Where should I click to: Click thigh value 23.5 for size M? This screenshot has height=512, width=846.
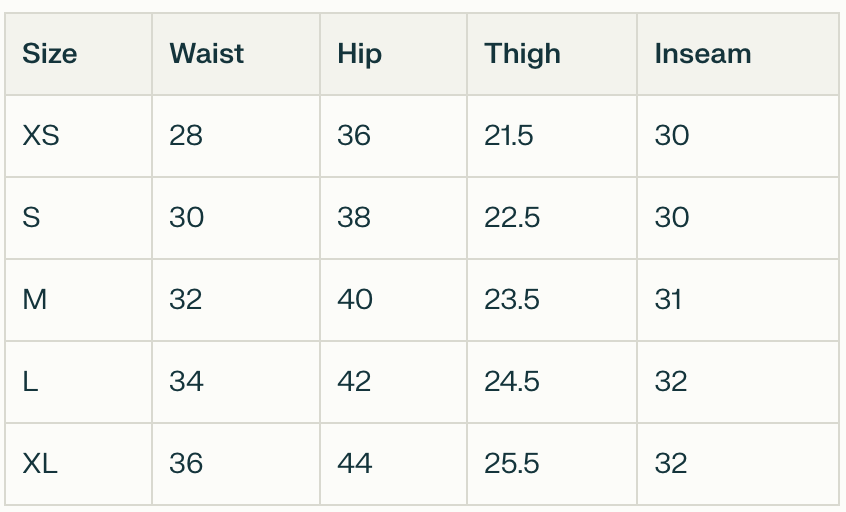512,300
